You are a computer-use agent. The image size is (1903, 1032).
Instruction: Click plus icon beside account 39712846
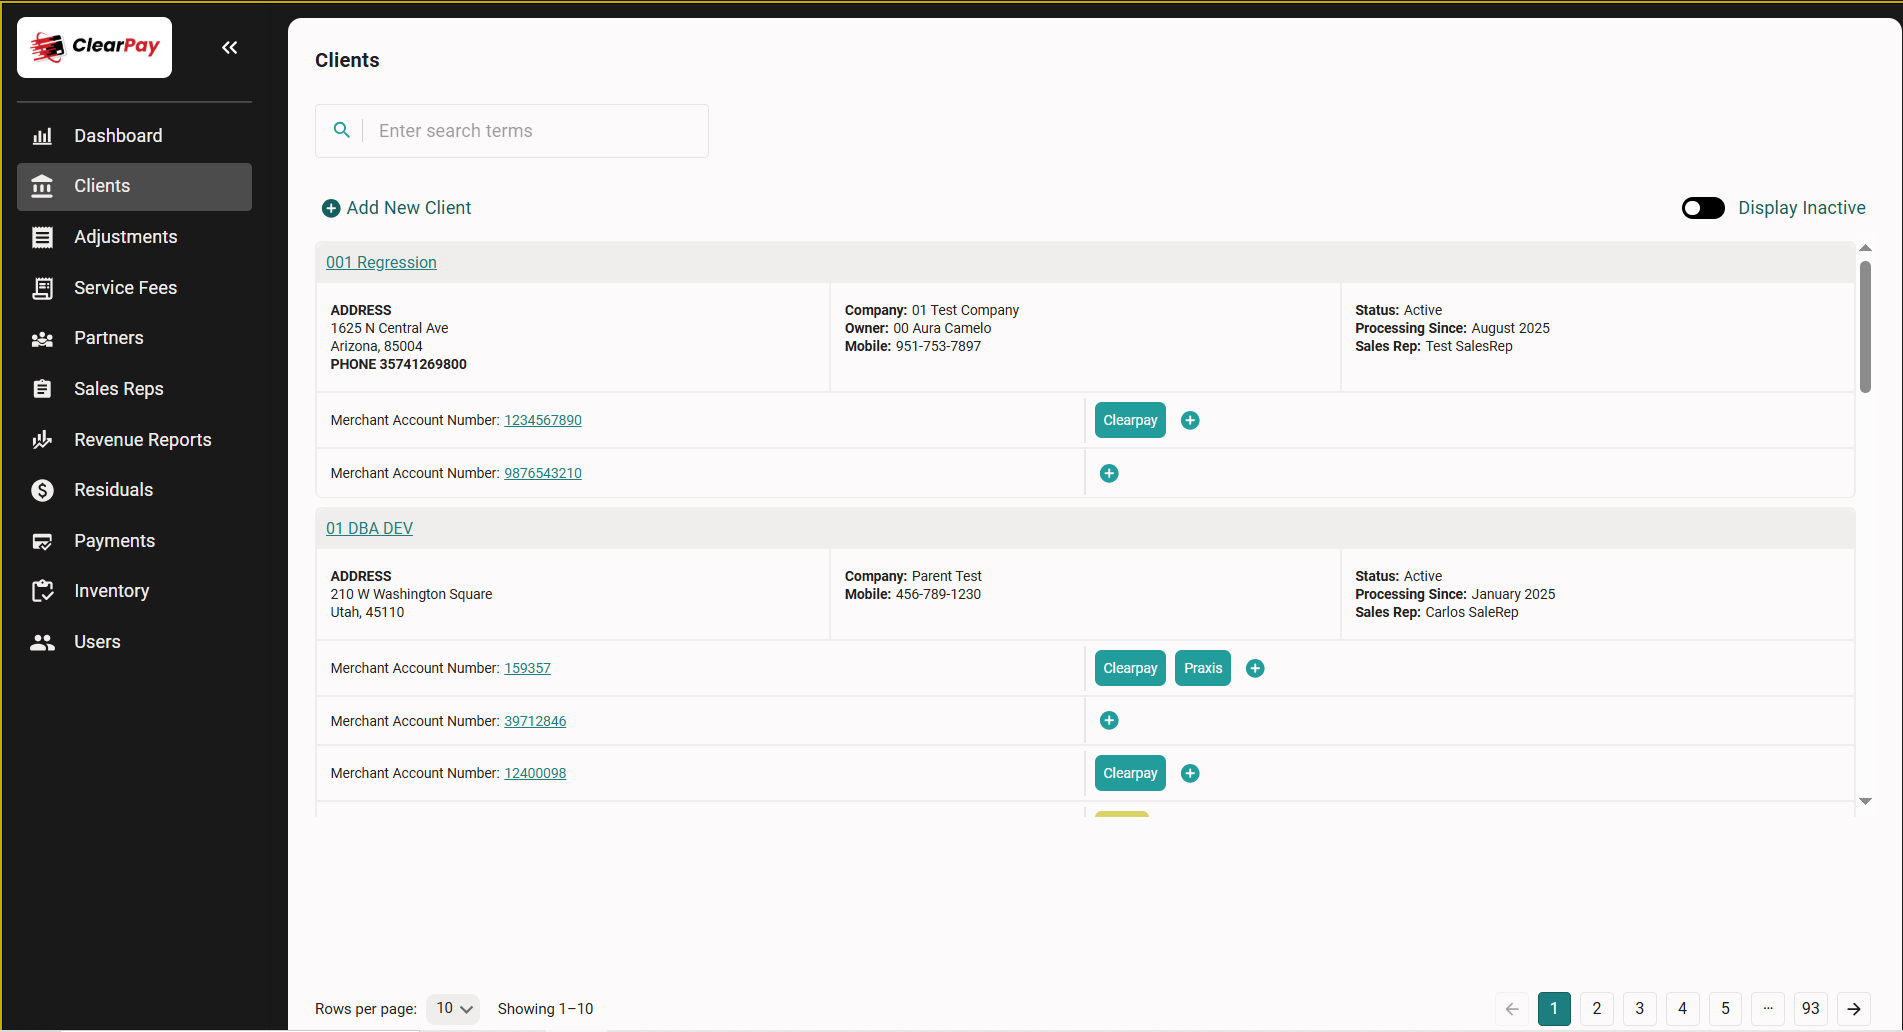(x=1109, y=720)
